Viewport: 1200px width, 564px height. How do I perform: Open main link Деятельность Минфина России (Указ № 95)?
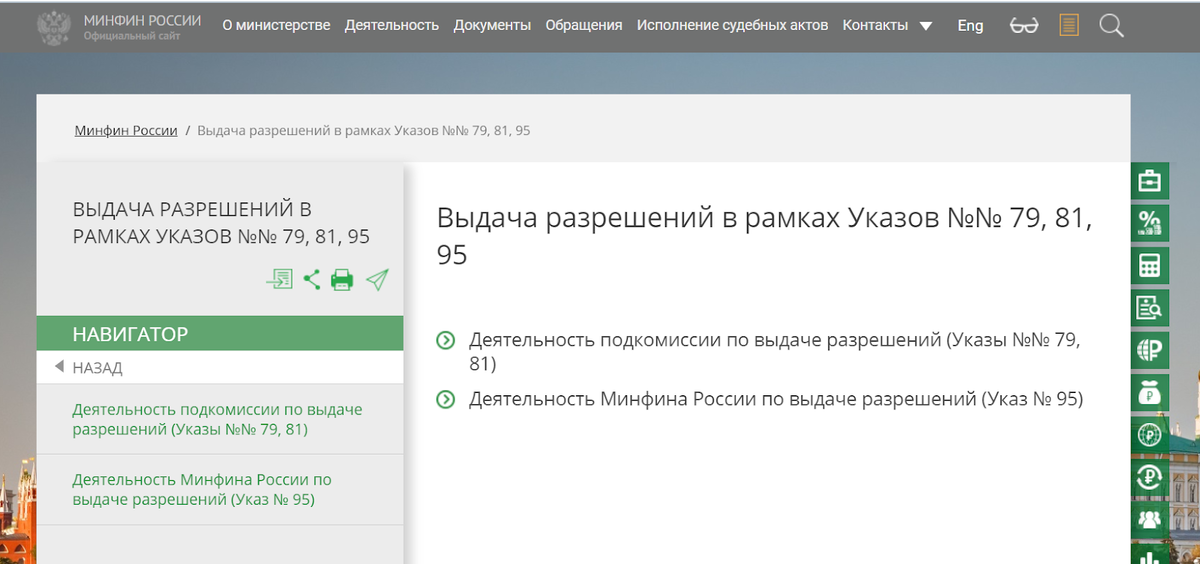click(x=776, y=400)
